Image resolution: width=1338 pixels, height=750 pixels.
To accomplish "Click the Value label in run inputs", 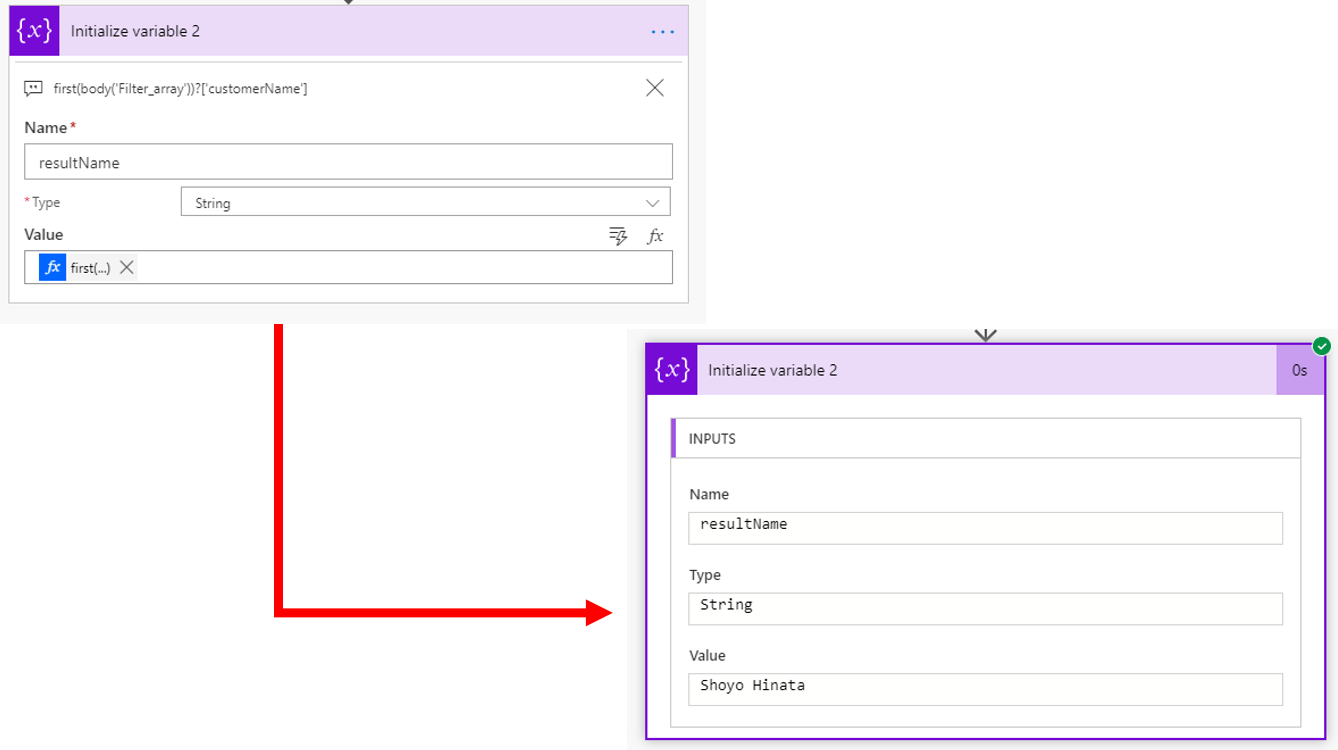I will (x=707, y=655).
